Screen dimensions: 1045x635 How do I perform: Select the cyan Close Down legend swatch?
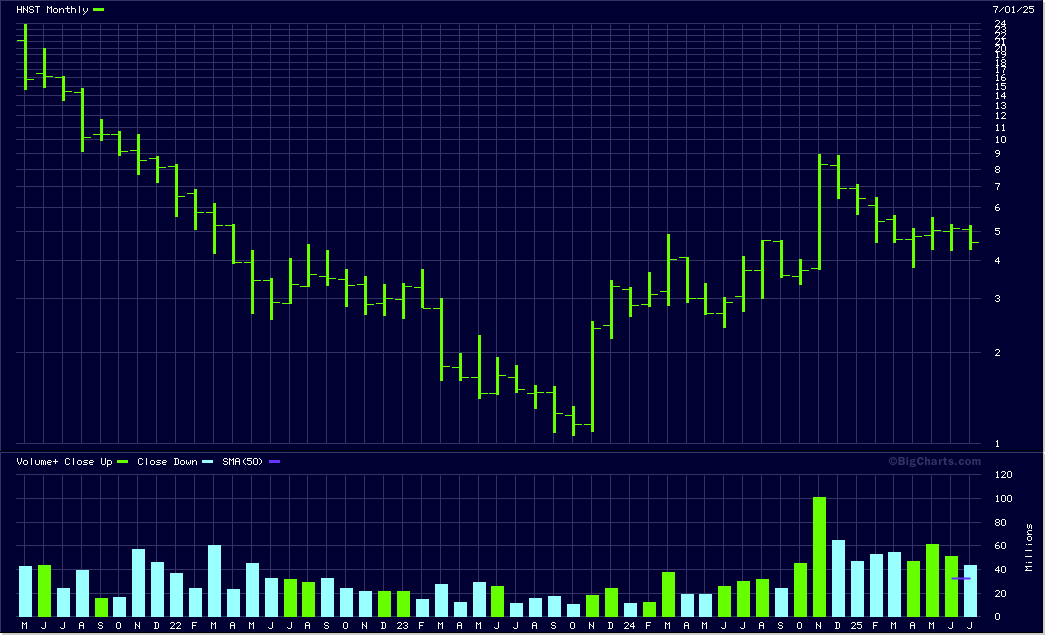(208, 462)
